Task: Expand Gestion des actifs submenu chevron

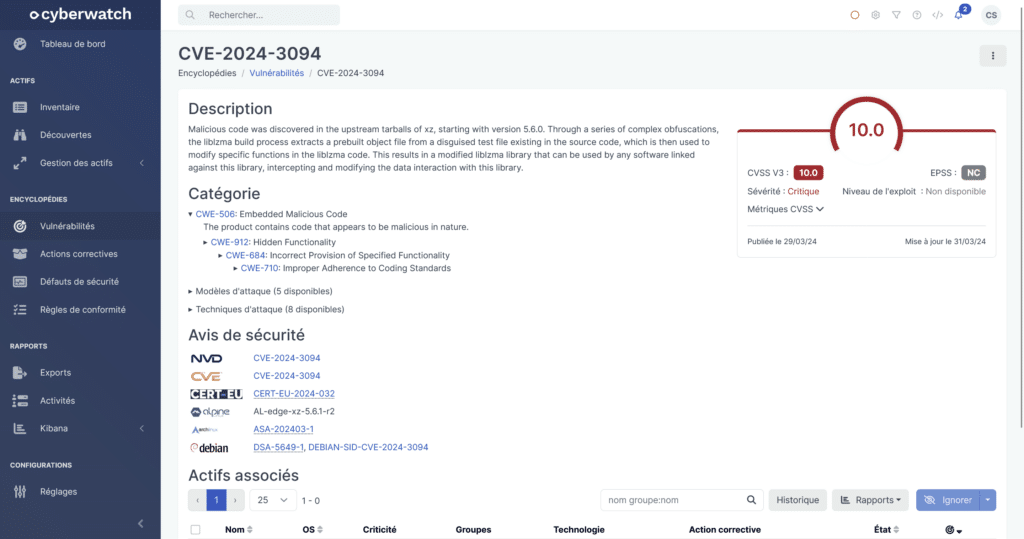Action: (142, 163)
